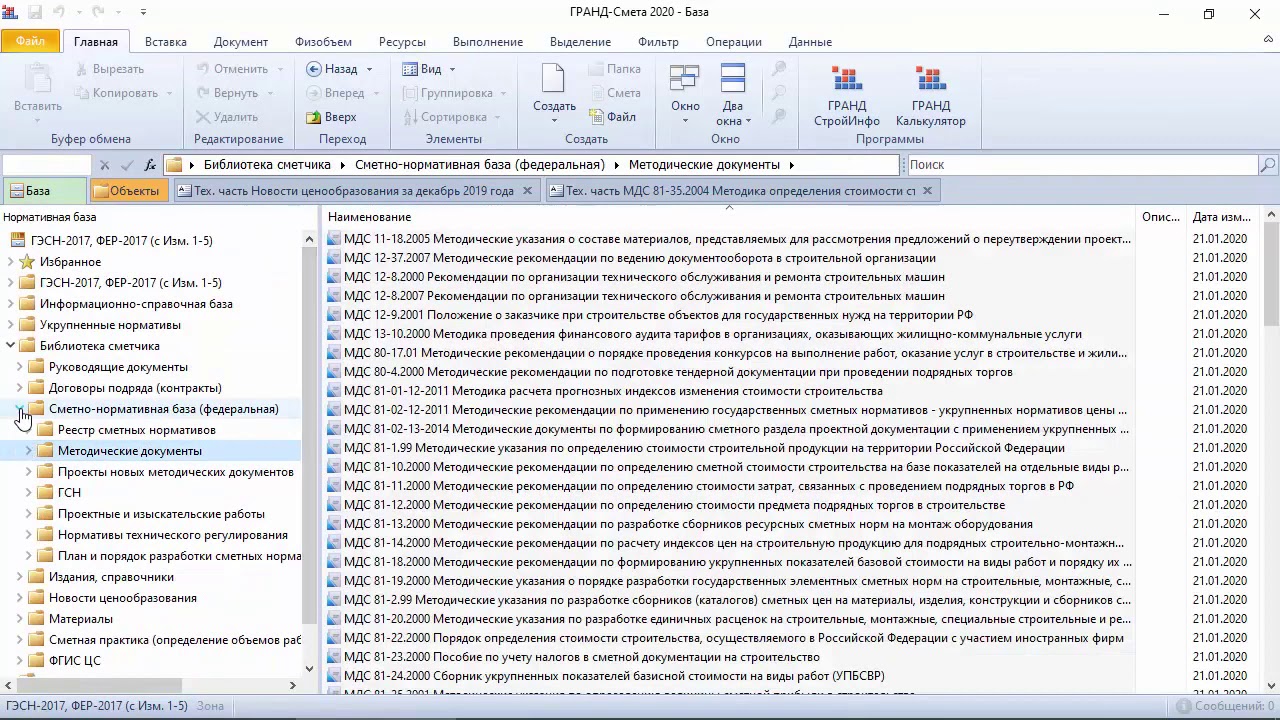Launch ГРАНД СтройИнфо program
This screenshot has height=720, width=1280.
(846, 97)
